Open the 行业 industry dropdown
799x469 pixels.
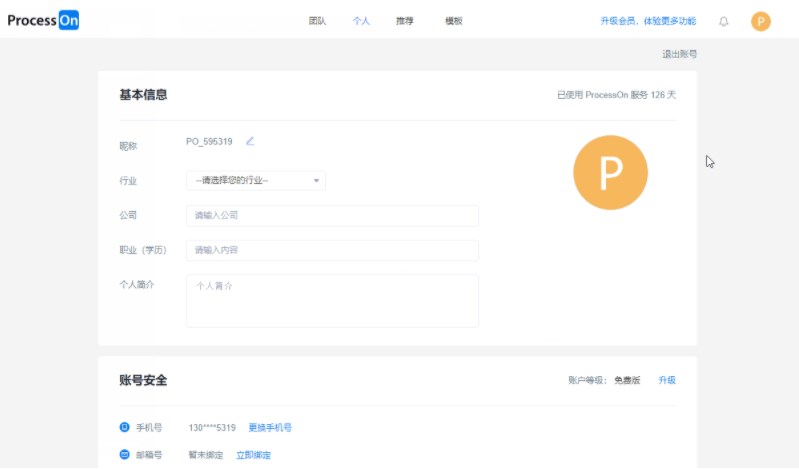click(256, 180)
